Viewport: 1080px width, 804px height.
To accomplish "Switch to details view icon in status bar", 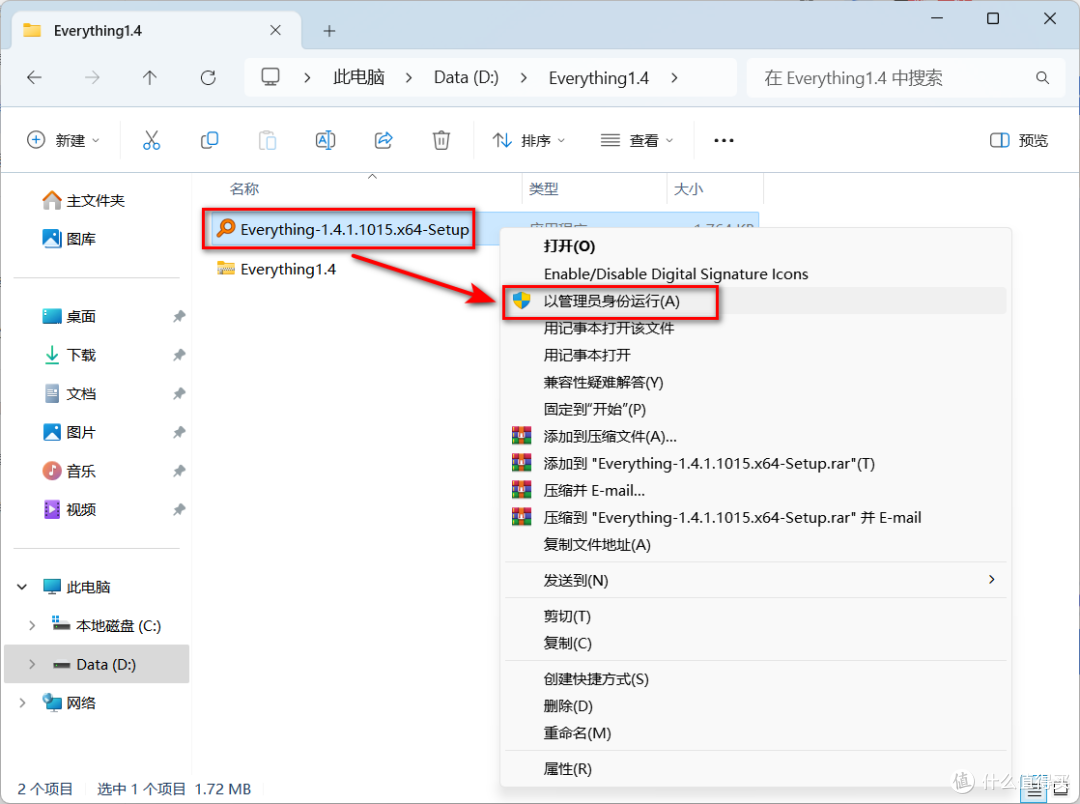I will click(x=1034, y=792).
